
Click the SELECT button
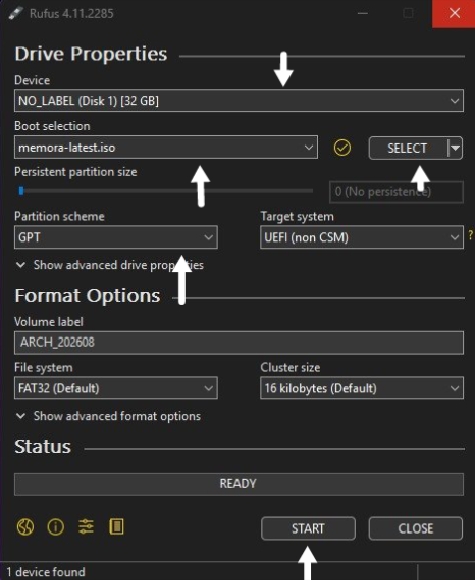407,148
